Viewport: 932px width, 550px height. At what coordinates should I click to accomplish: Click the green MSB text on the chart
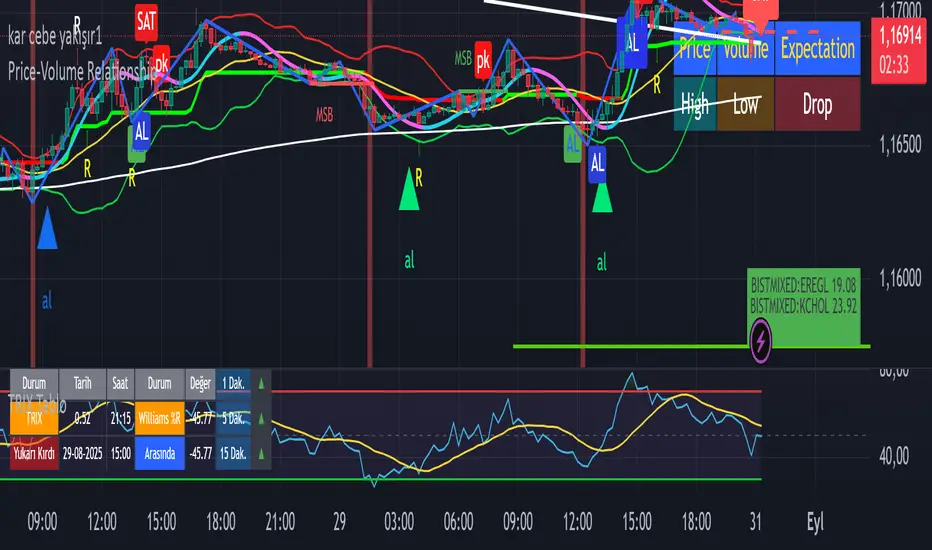click(x=463, y=58)
